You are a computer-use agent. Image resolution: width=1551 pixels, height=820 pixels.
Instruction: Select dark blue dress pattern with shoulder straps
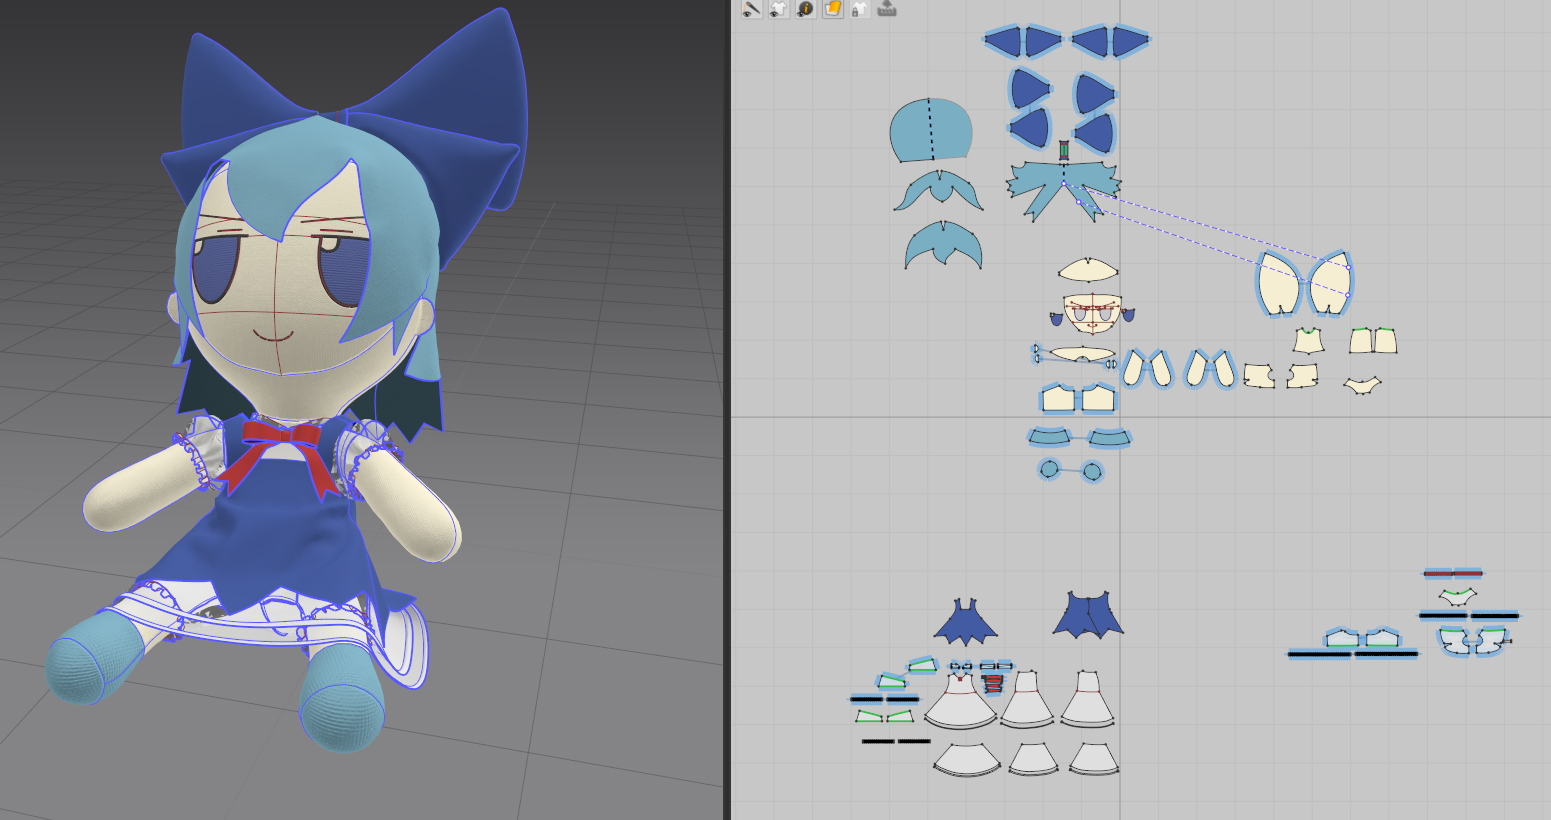pyautogui.click(x=966, y=622)
